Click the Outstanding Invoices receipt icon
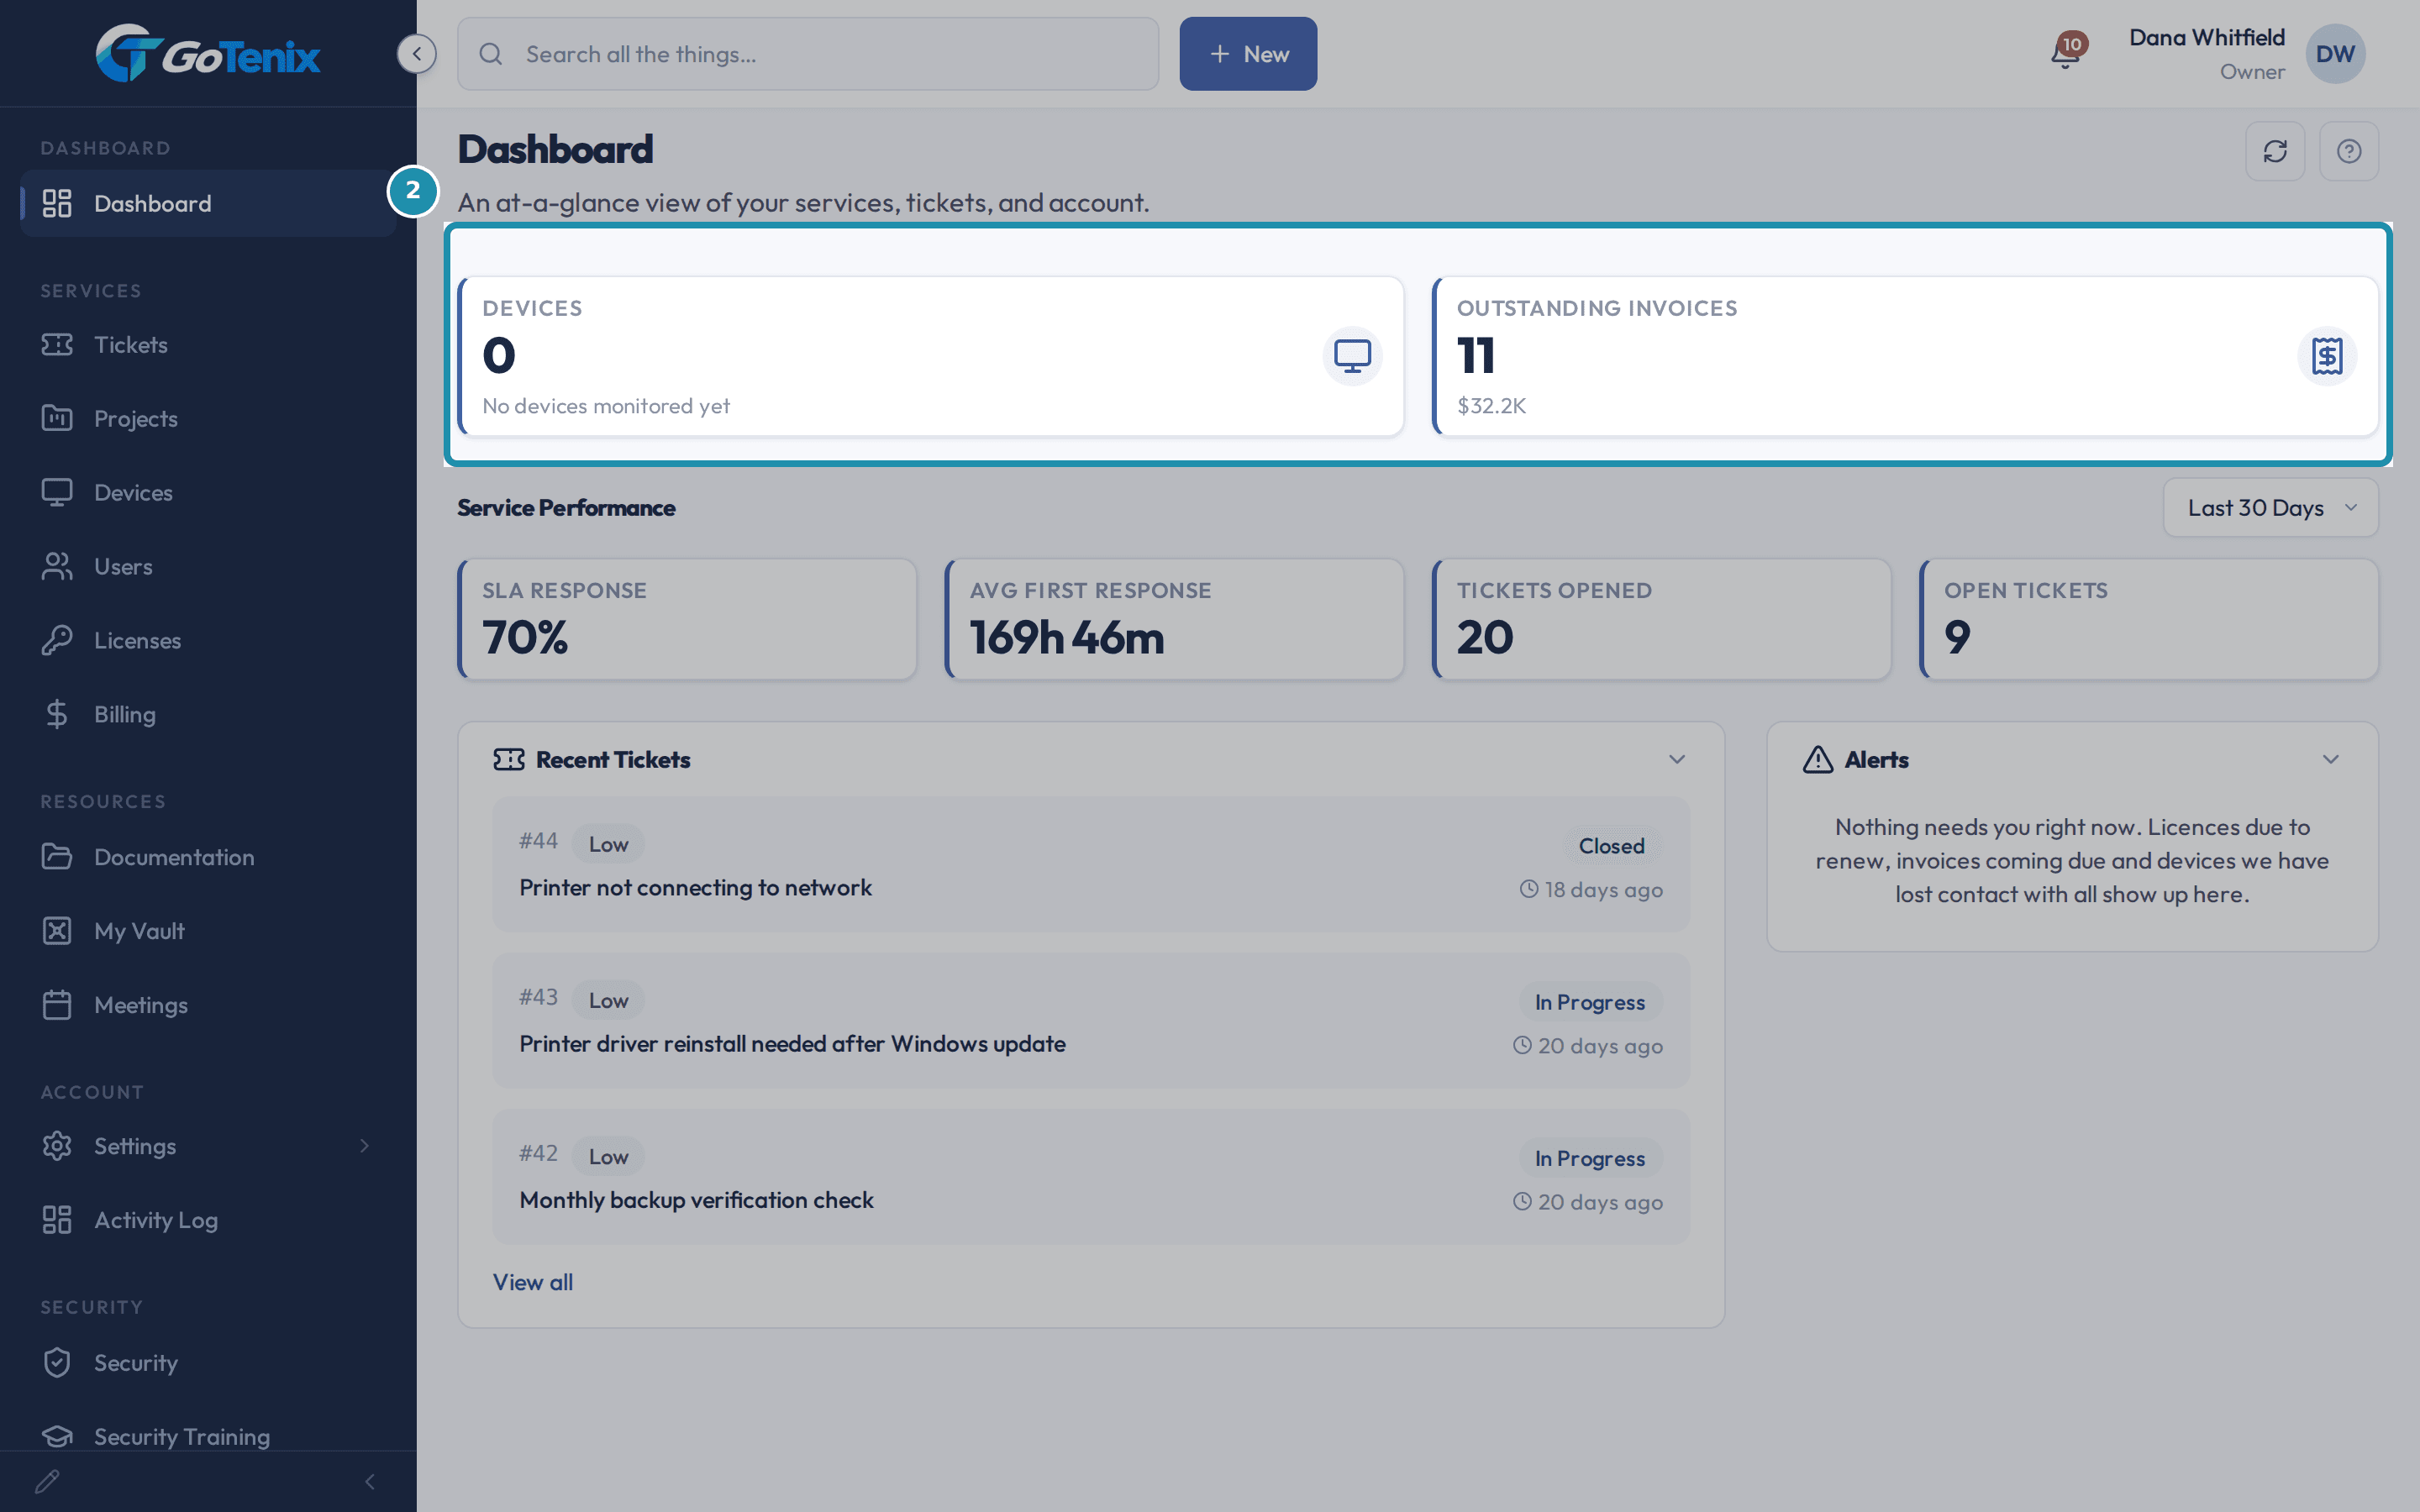Image resolution: width=2420 pixels, height=1512 pixels. click(x=2327, y=356)
